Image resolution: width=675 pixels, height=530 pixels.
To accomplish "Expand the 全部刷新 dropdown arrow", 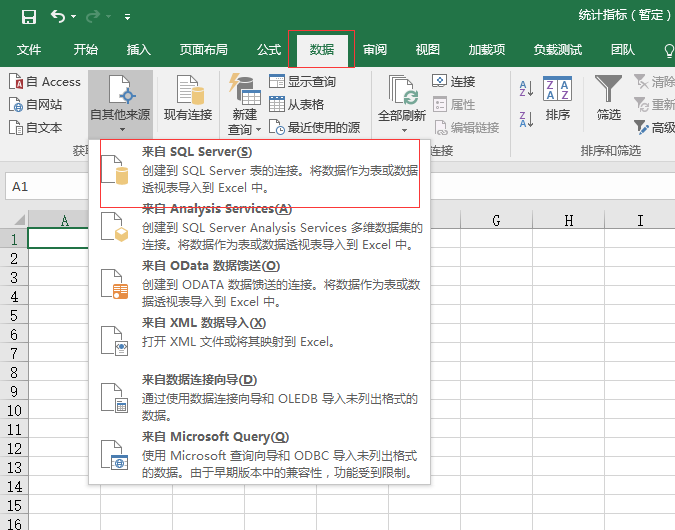I will 404,130.
